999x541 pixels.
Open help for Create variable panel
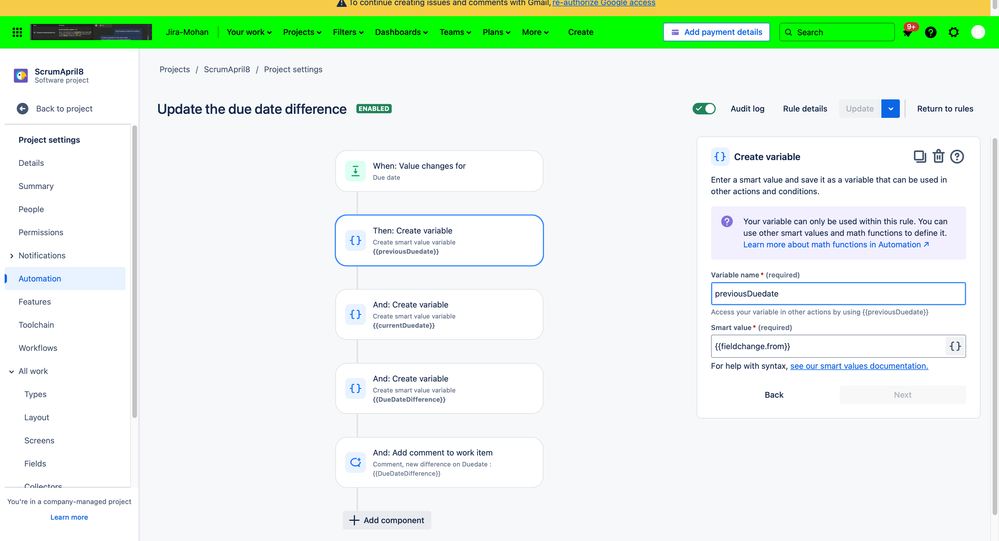click(957, 157)
